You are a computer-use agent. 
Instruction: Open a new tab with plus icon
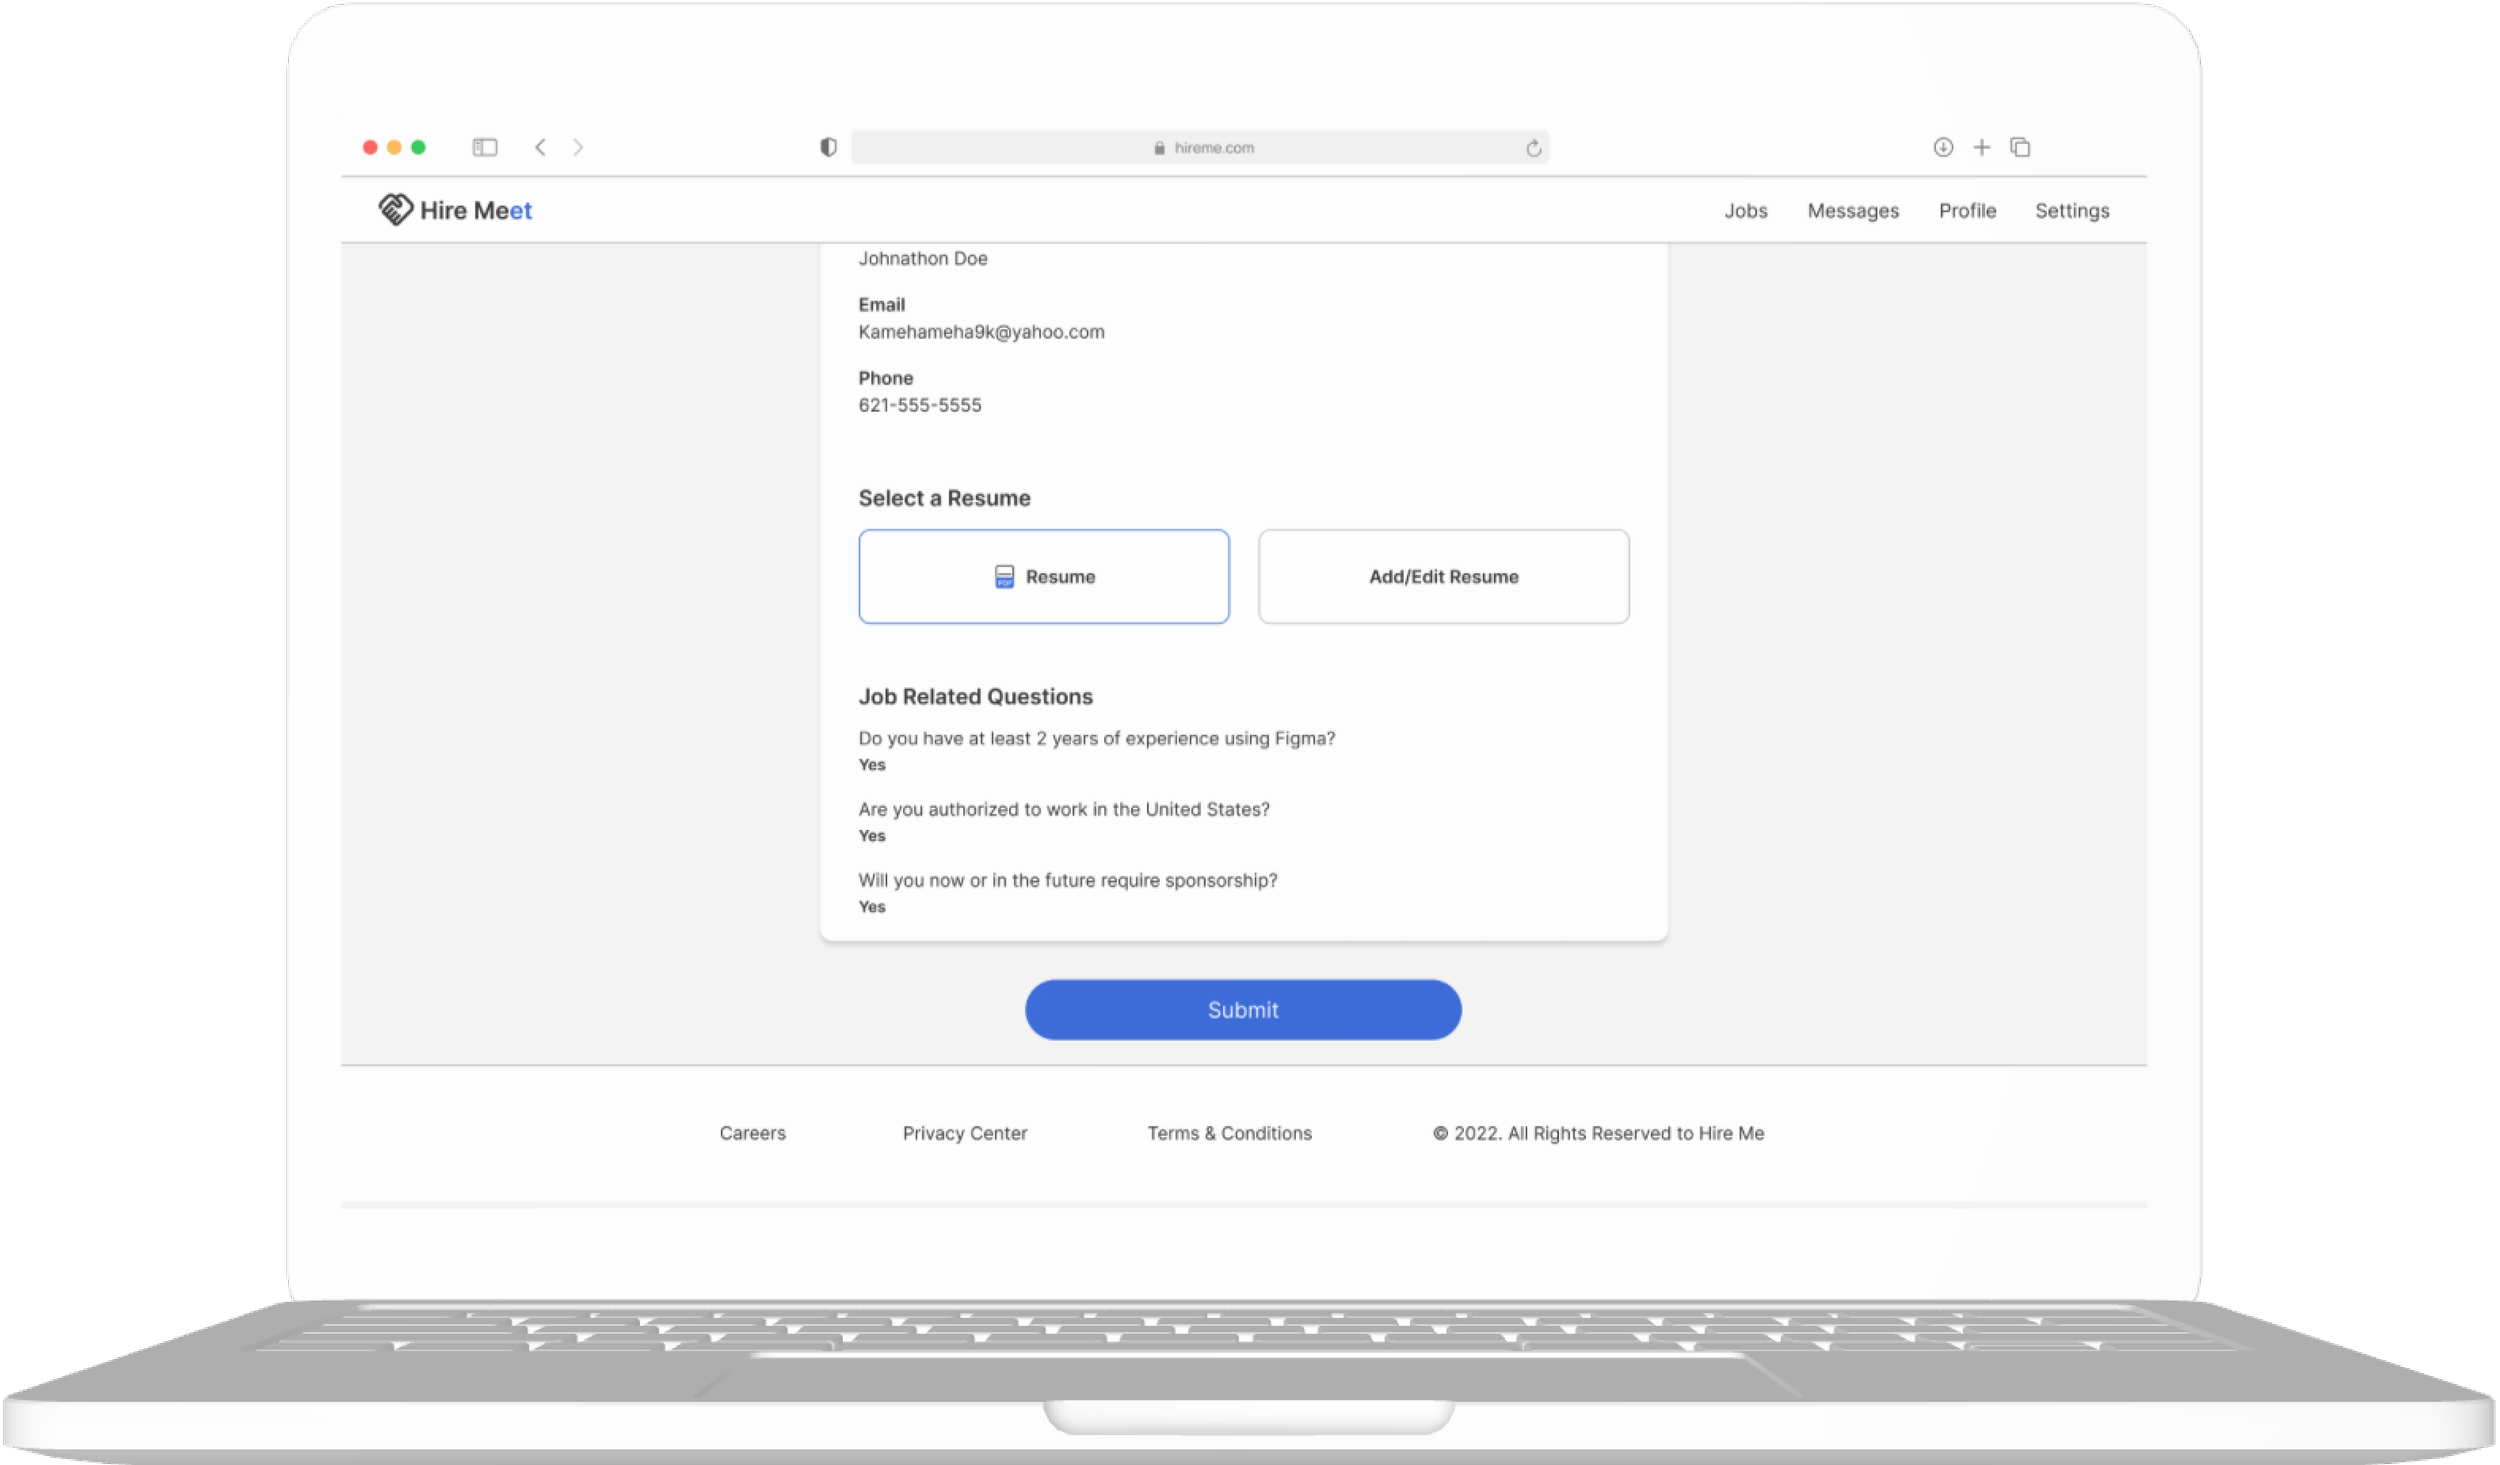(1981, 147)
